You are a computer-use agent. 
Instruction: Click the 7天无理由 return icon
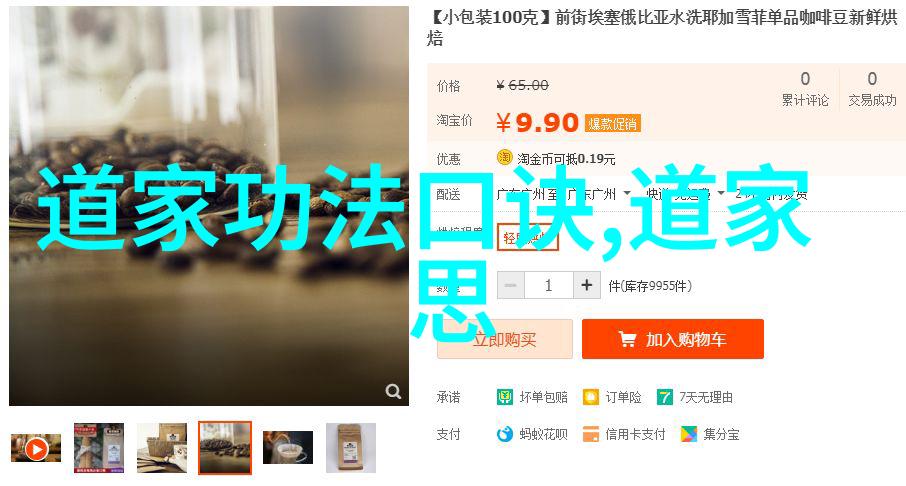click(664, 397)
